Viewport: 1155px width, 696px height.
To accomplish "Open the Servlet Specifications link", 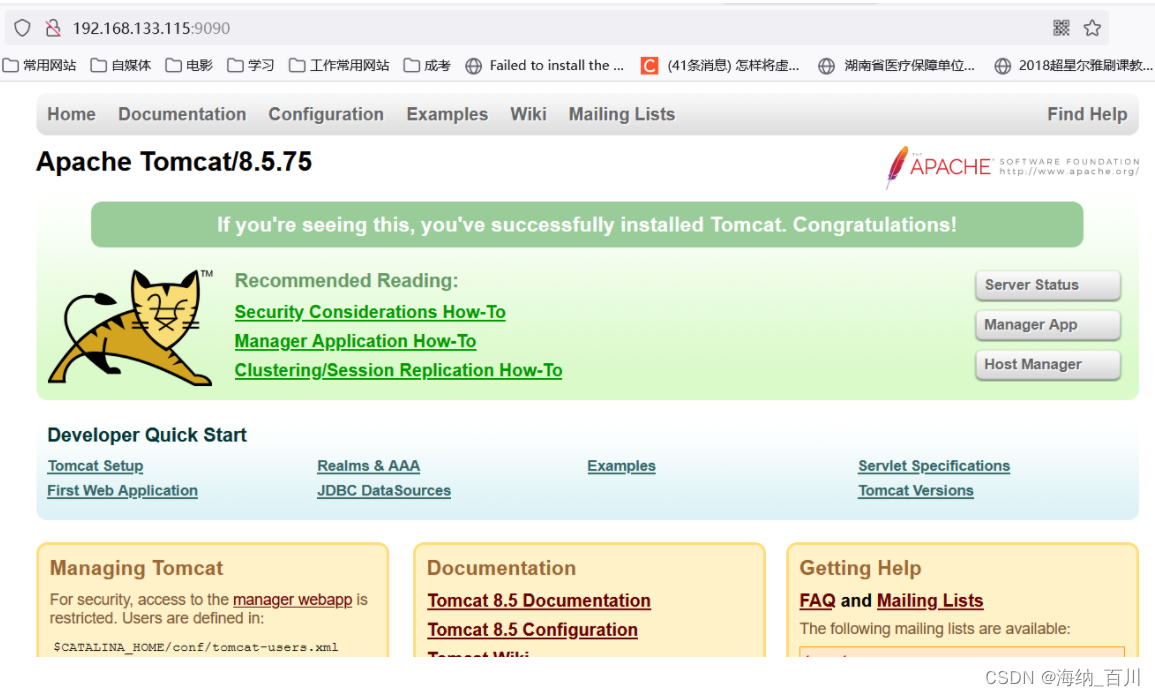I will coord(934,466).
